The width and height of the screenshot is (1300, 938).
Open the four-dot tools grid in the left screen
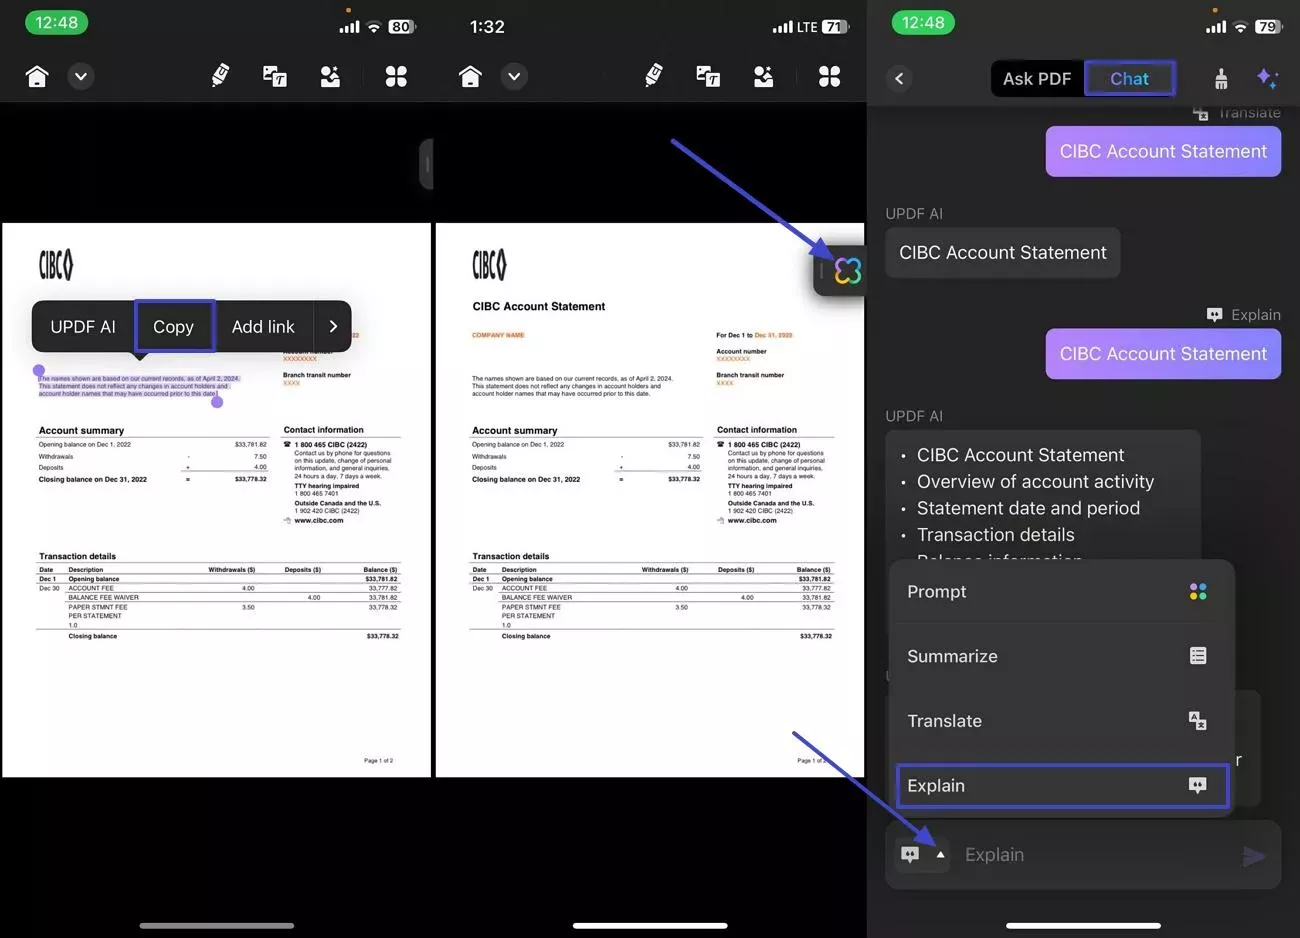(396, 77)
